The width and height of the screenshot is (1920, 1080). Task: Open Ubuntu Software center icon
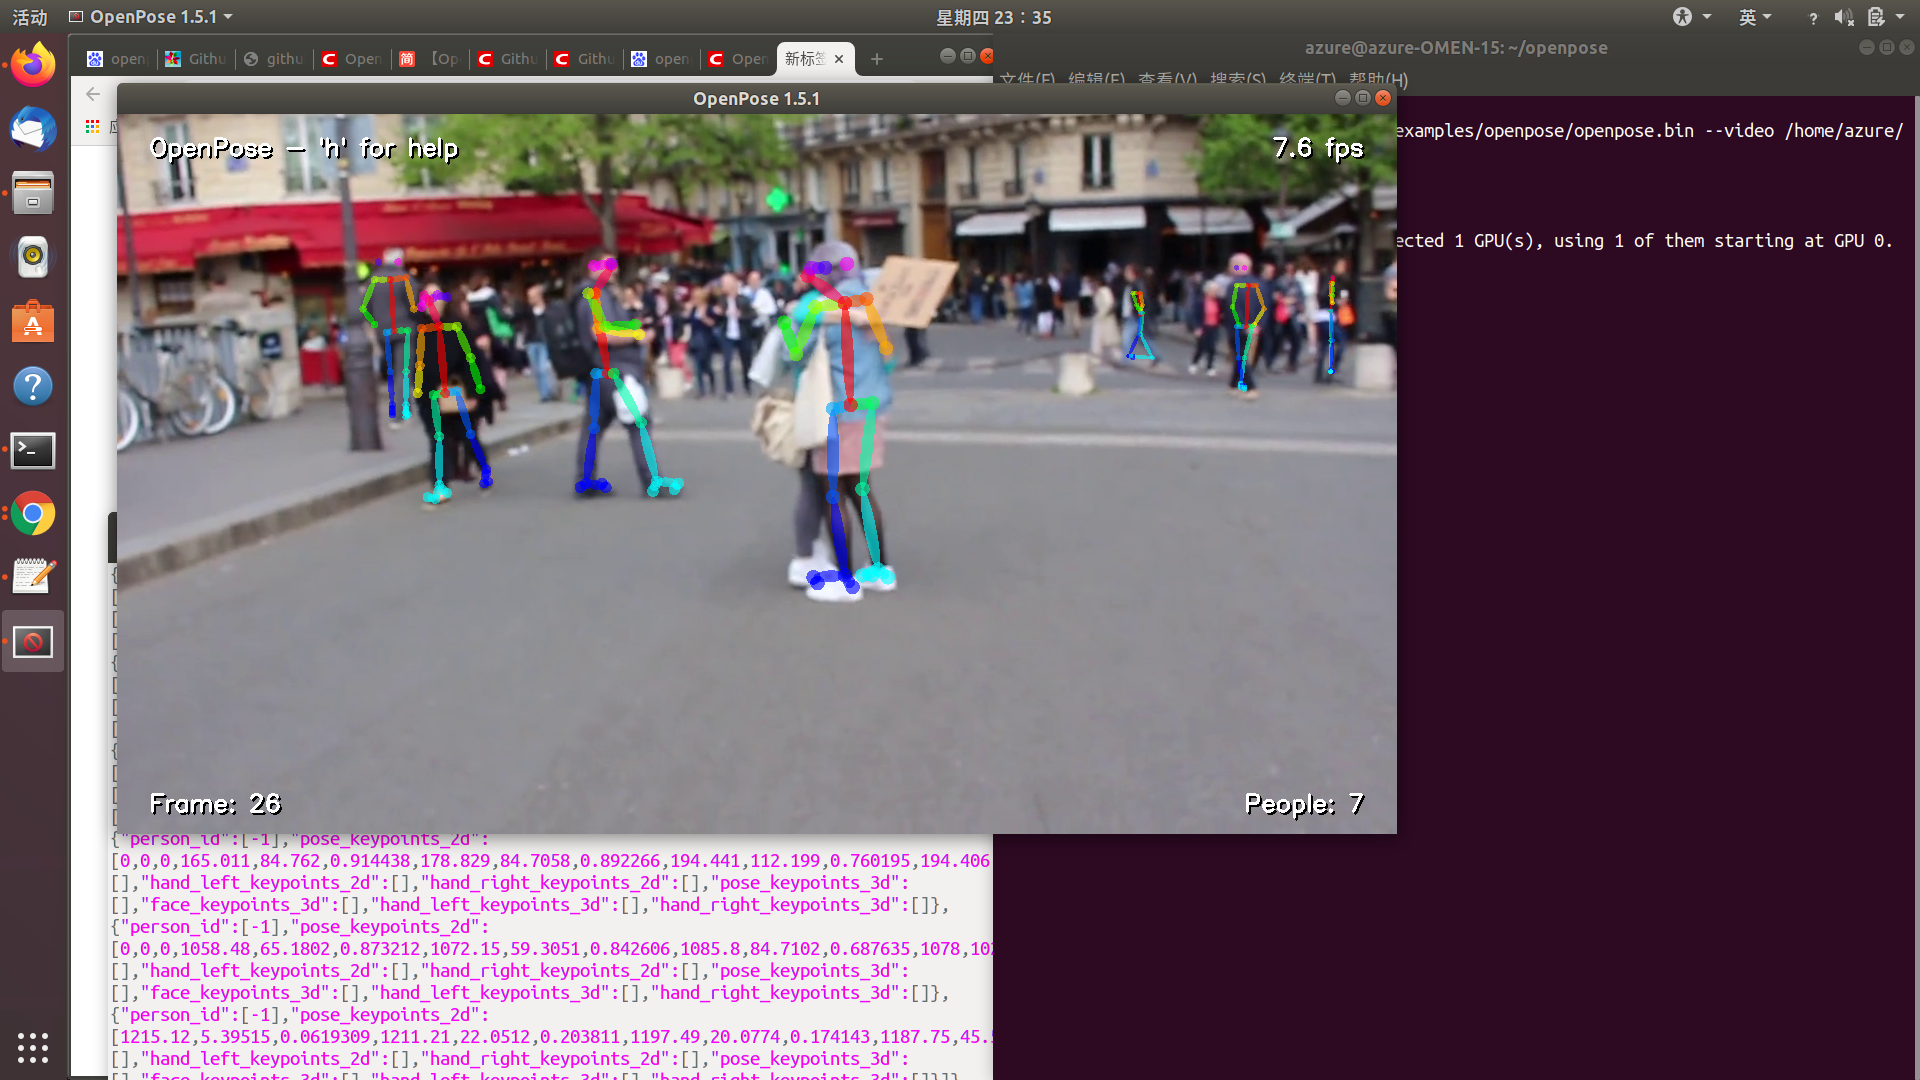point(33,322)
